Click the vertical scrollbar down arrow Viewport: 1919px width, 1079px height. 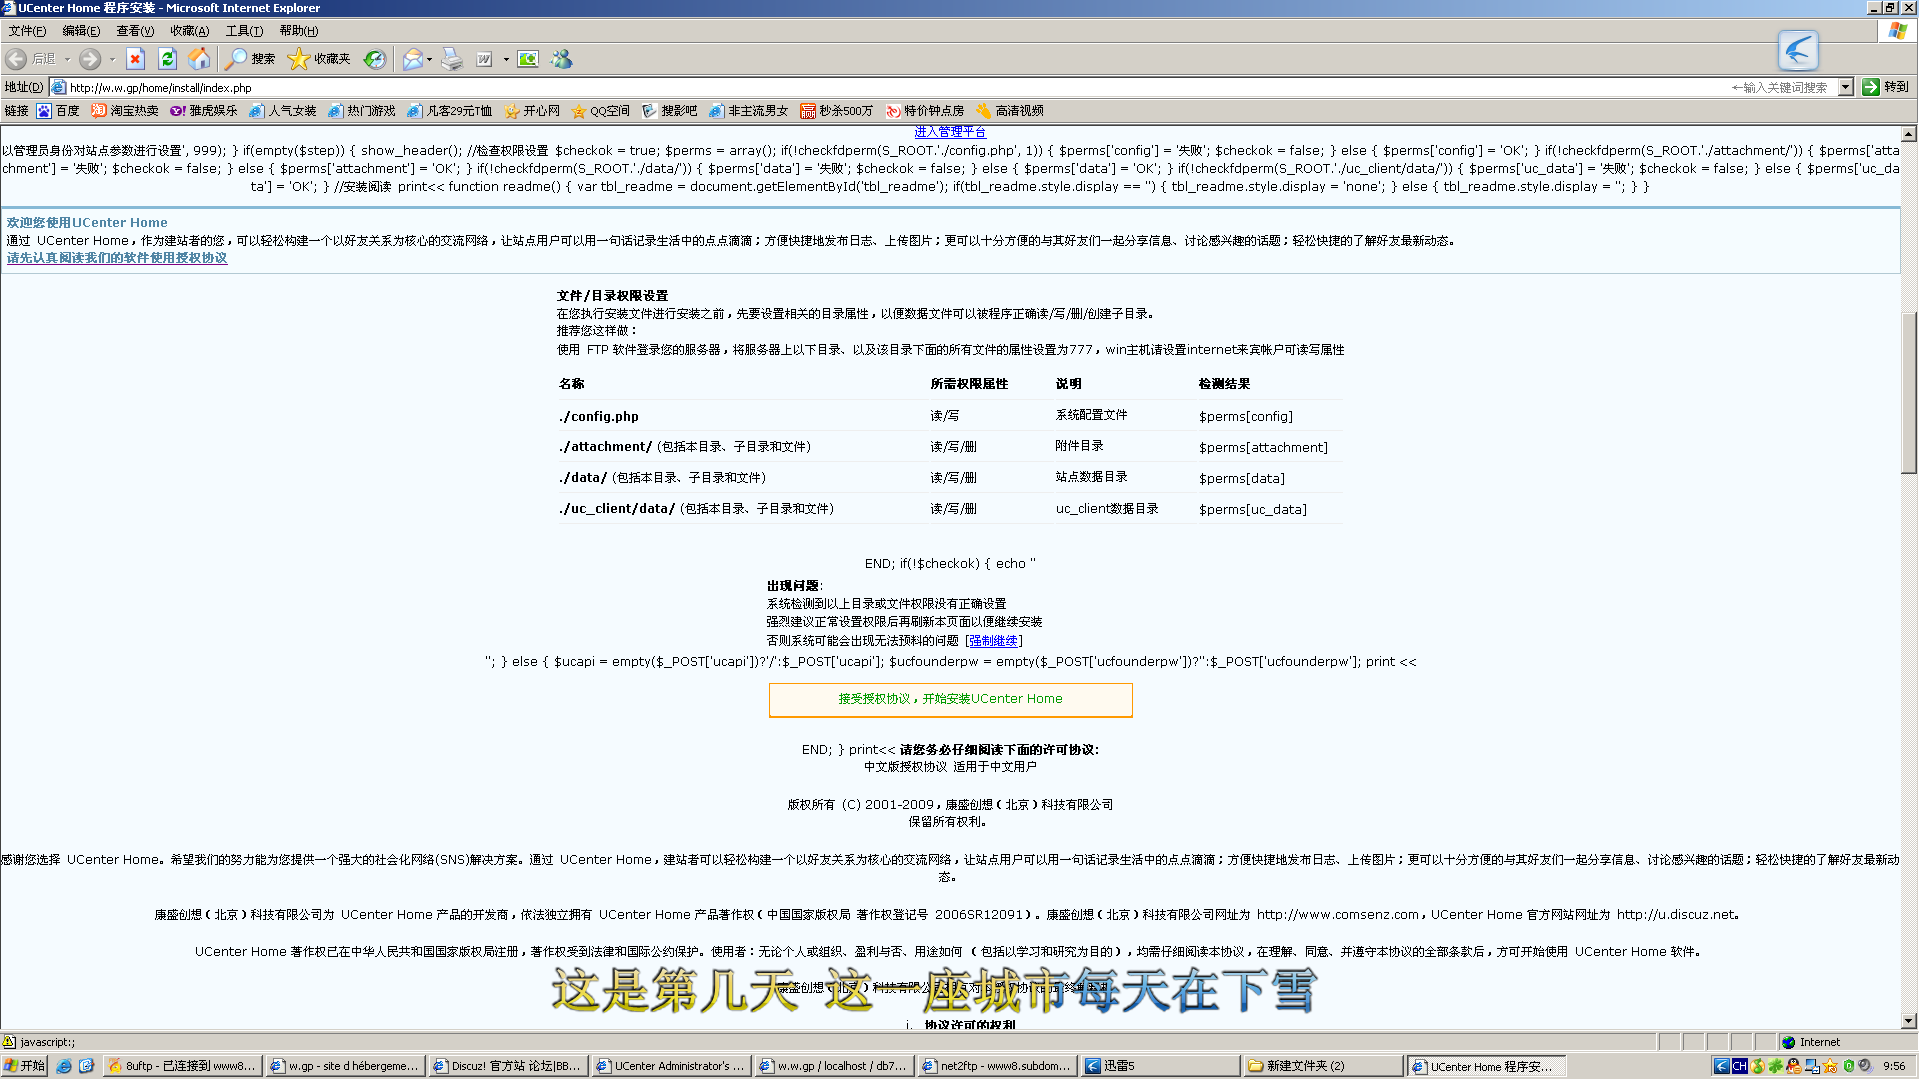pos(1909,1021)
